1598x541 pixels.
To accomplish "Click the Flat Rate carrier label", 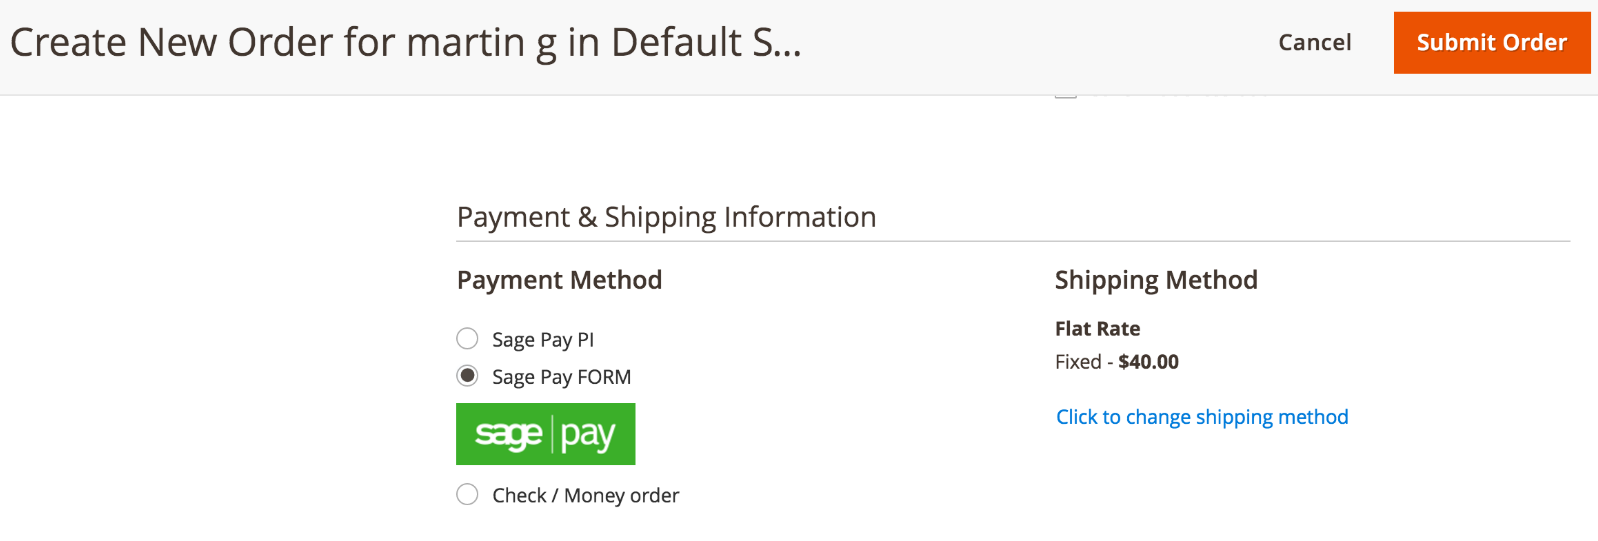I will pyautogui.click(x=1097, y=329).
